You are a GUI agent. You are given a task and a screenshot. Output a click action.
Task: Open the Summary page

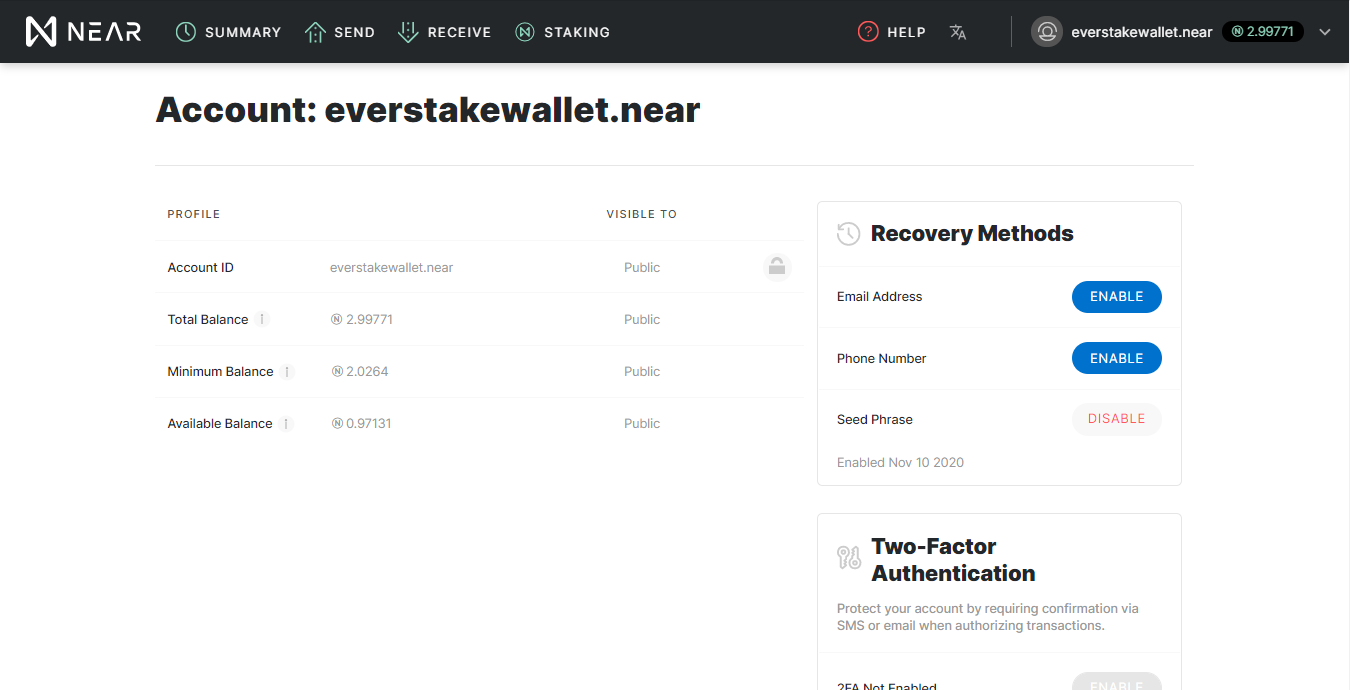point(228,32)
